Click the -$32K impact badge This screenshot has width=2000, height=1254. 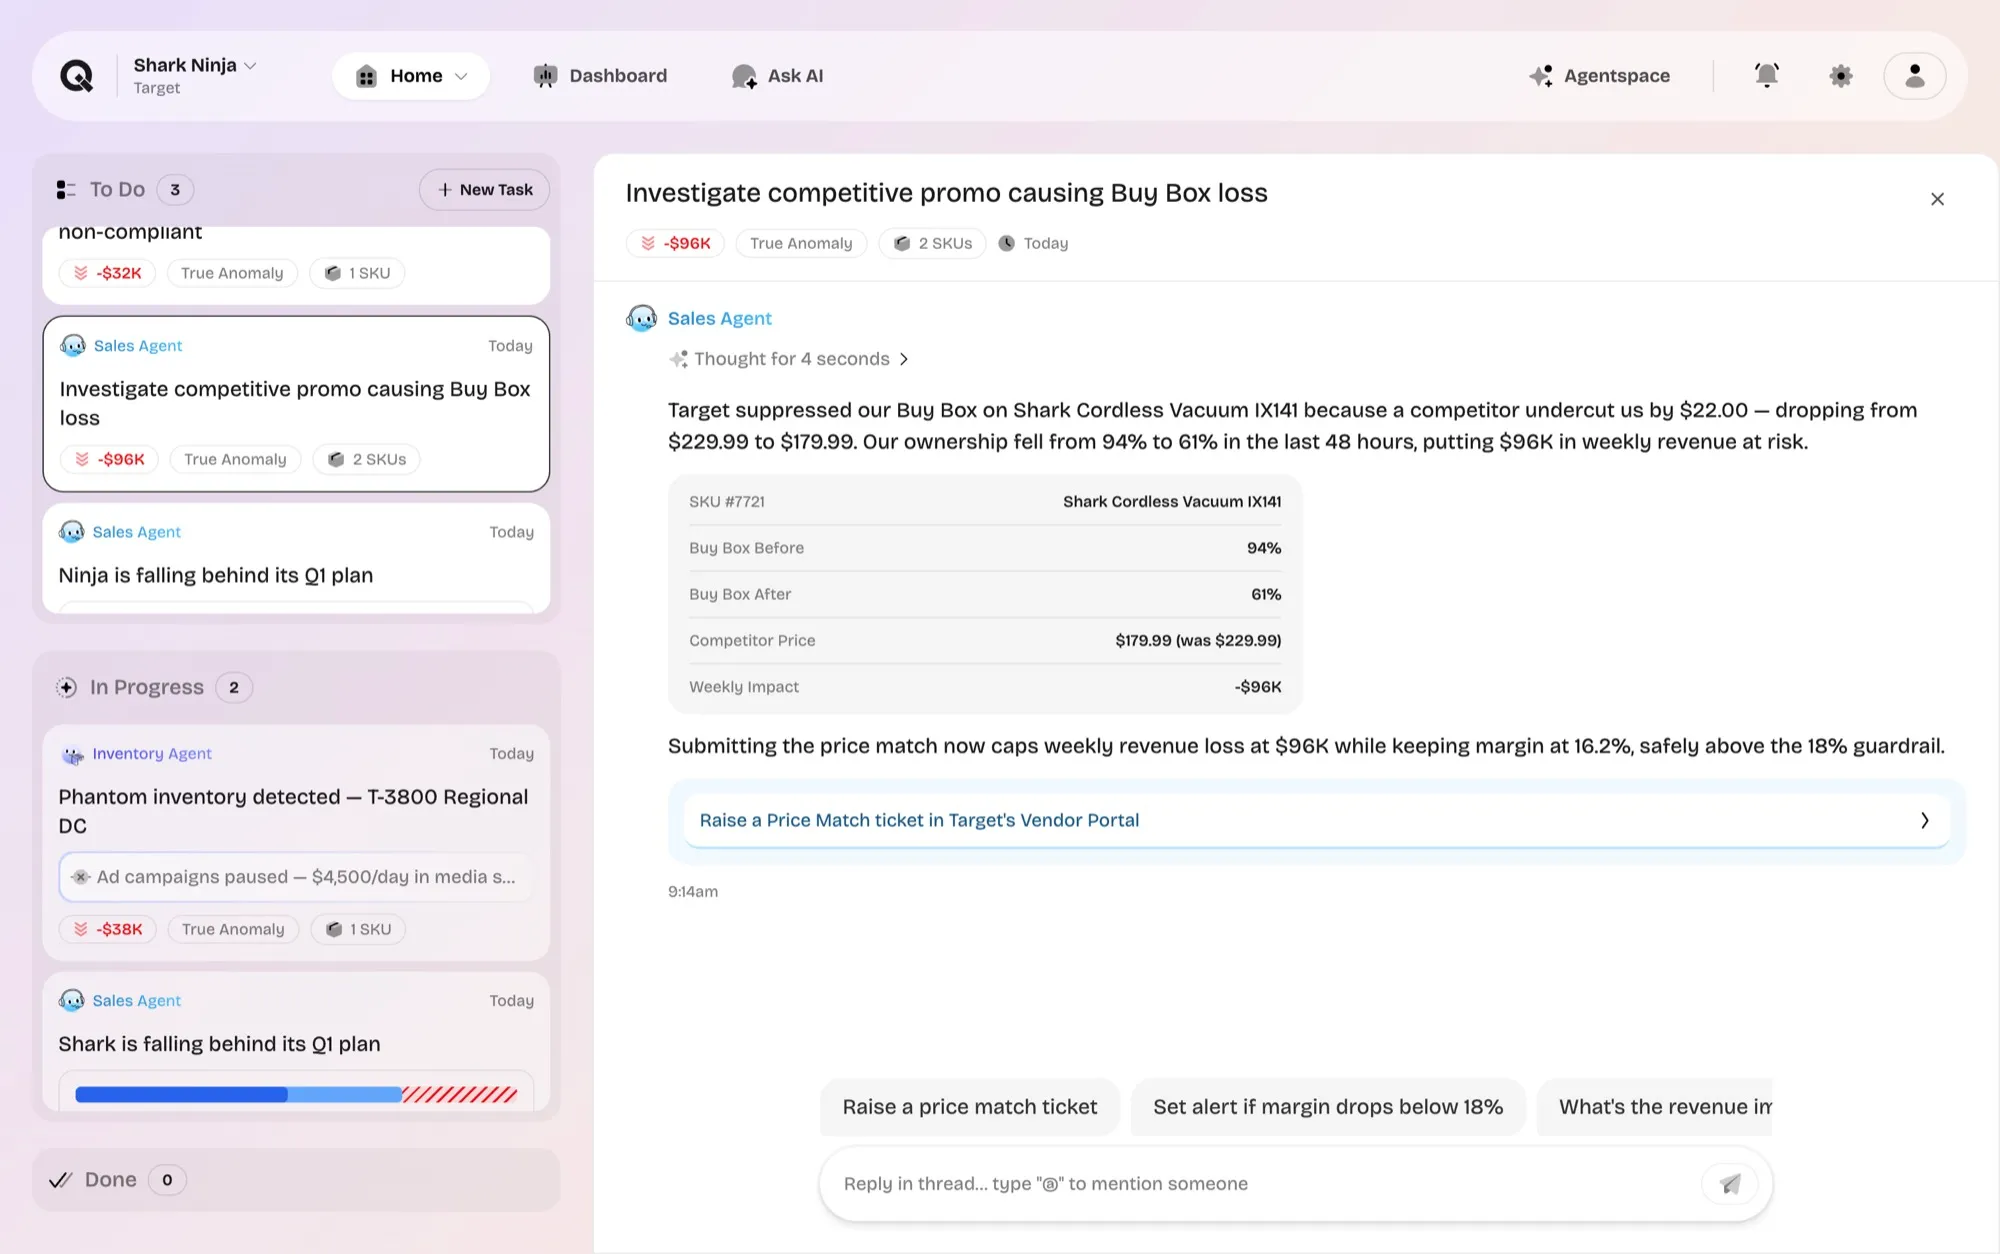108,273
